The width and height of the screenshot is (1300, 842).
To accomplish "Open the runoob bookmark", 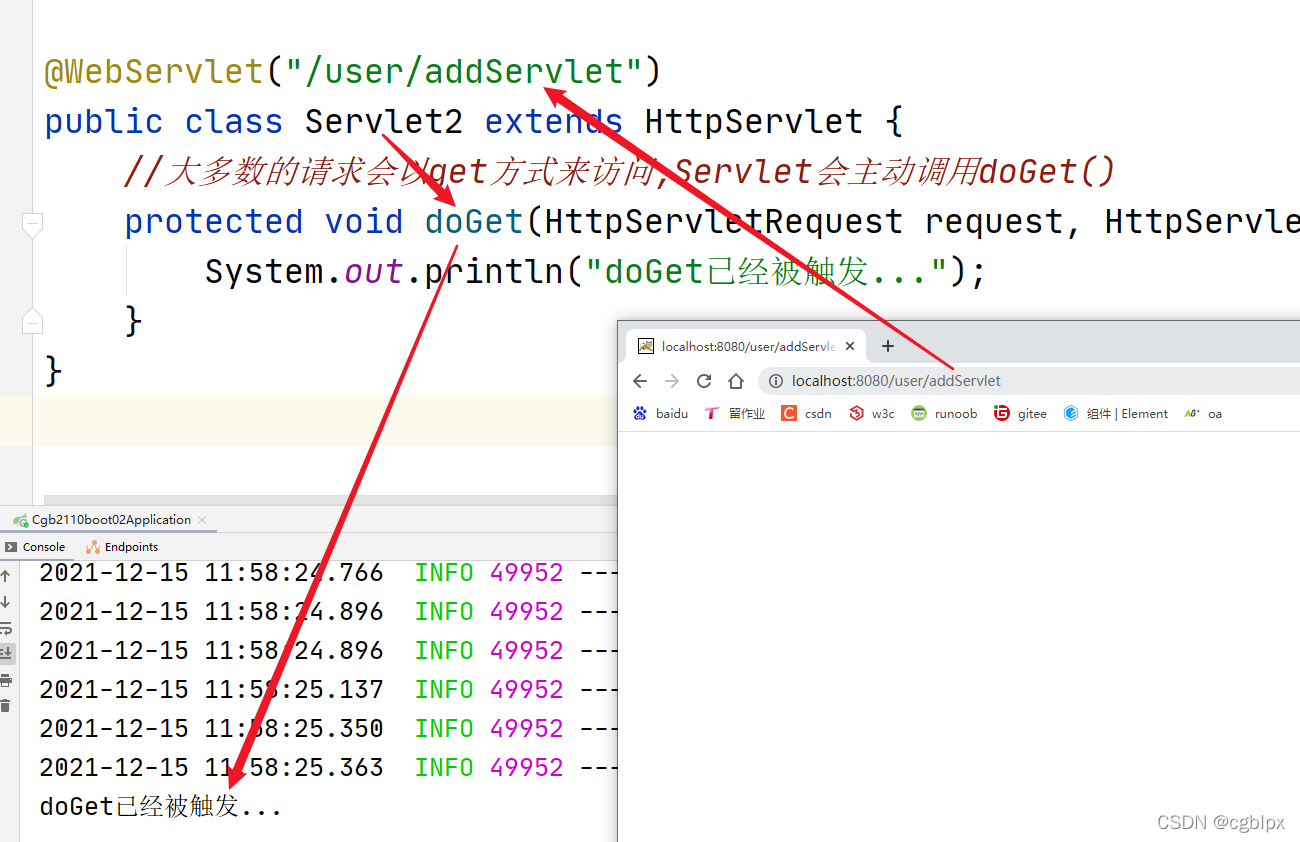I will point(944,414).
